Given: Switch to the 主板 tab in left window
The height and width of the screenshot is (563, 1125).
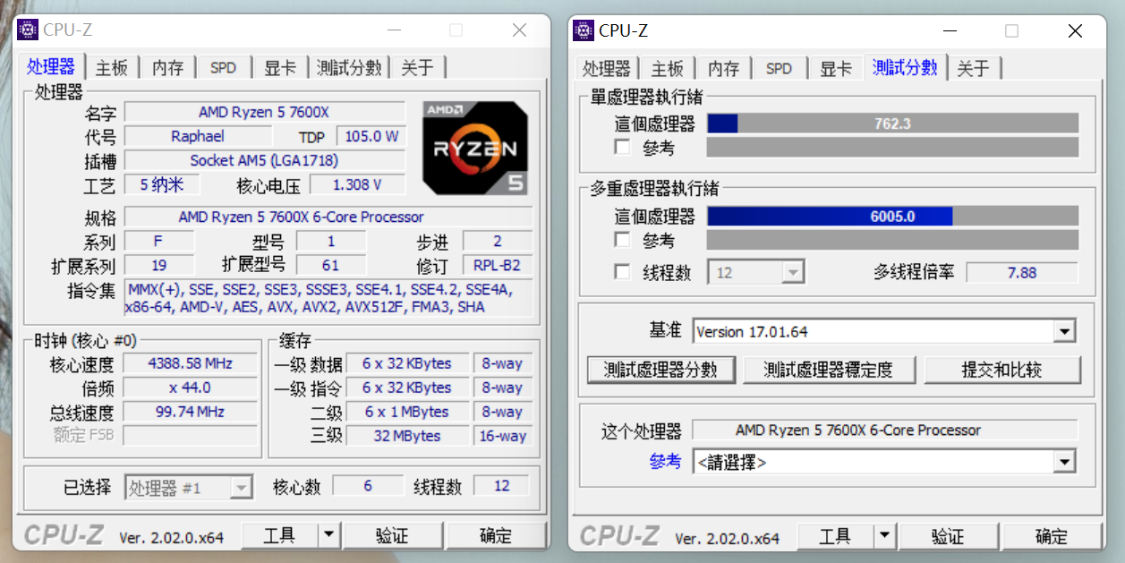Looking at the screenshot, I should click(112, 68).
